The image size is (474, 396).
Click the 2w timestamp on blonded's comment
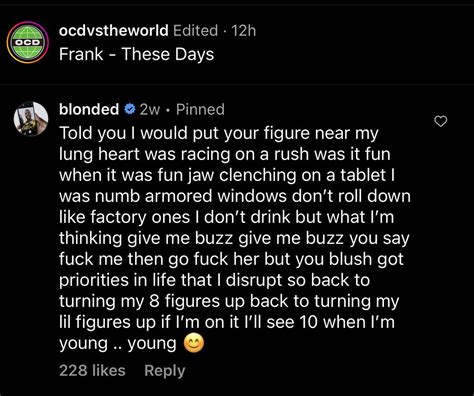[150, 110]
